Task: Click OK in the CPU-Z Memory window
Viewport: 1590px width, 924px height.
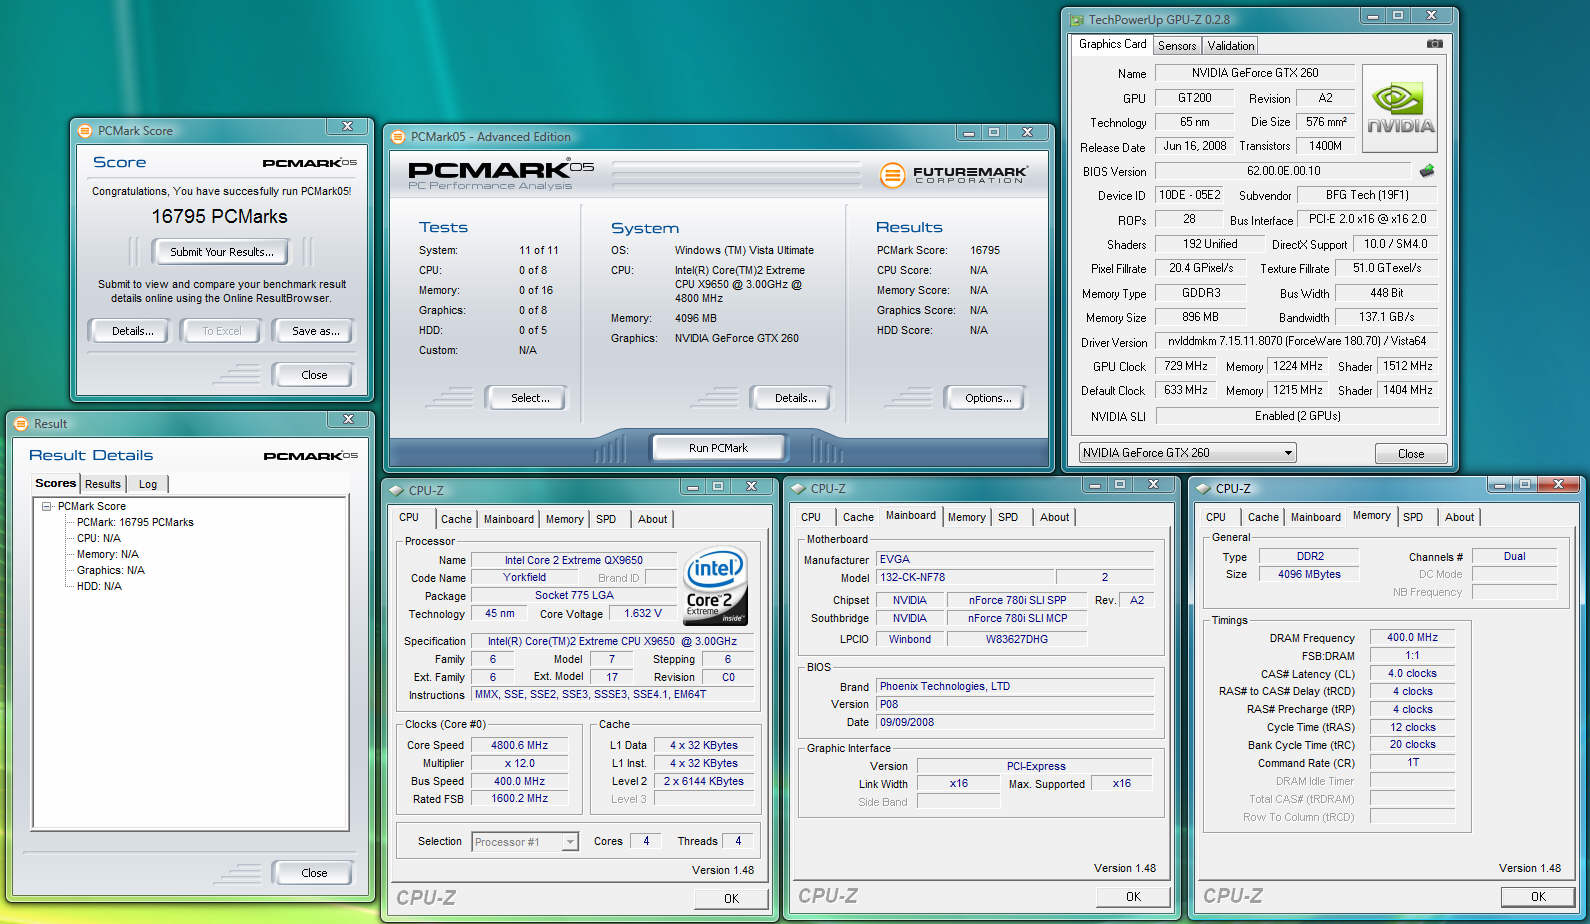Action: tap(1538, 897)
